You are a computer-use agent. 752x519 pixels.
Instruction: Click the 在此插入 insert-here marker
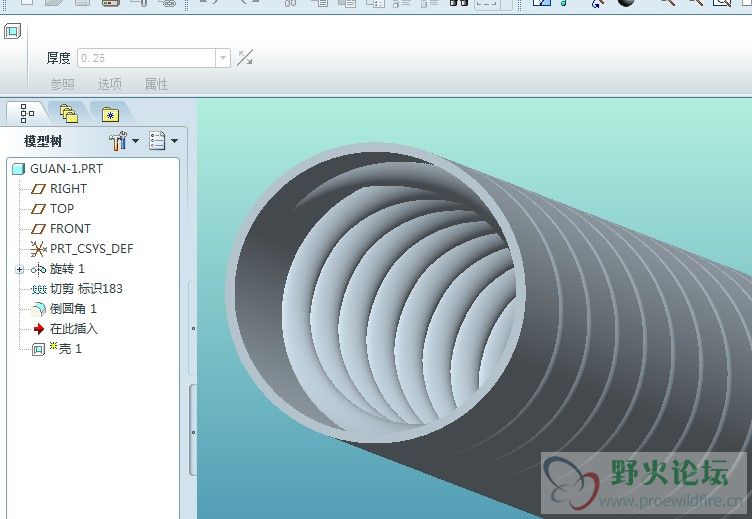[x=65, y=329]
